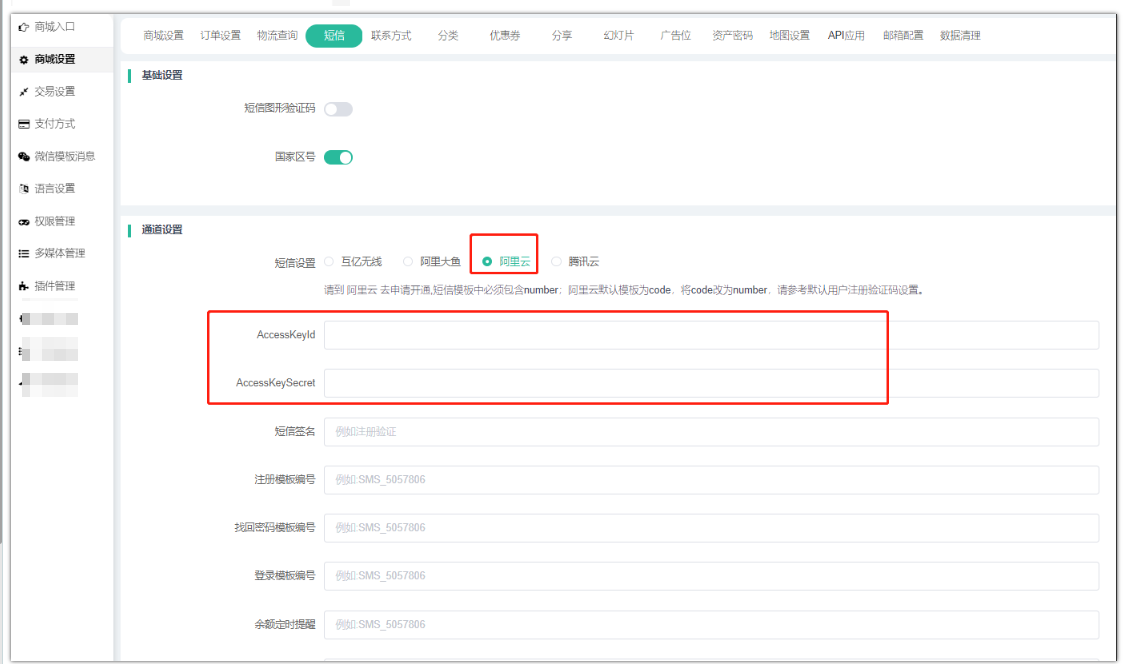Click the 微信模板消息 WeChat icon

(x=24, y=157)
